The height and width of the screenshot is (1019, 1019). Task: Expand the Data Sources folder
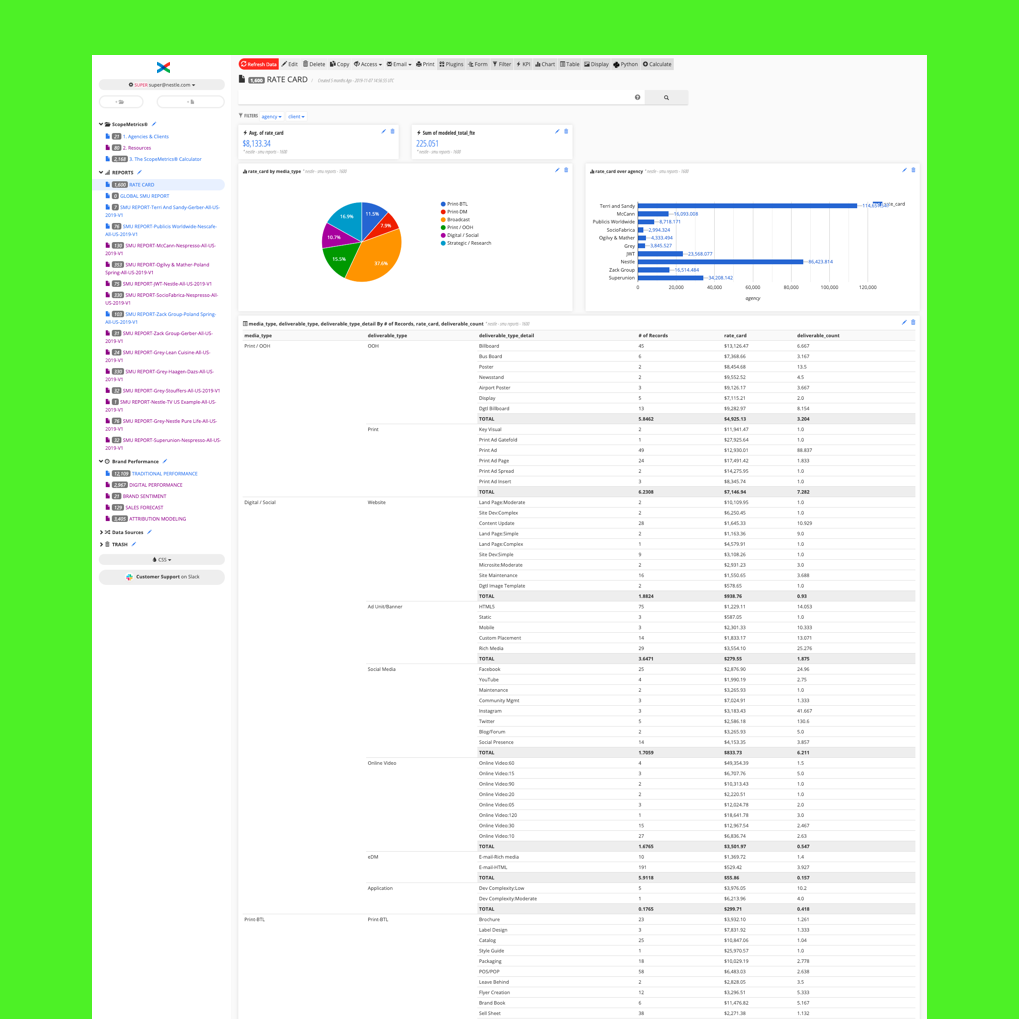point(101,532)
